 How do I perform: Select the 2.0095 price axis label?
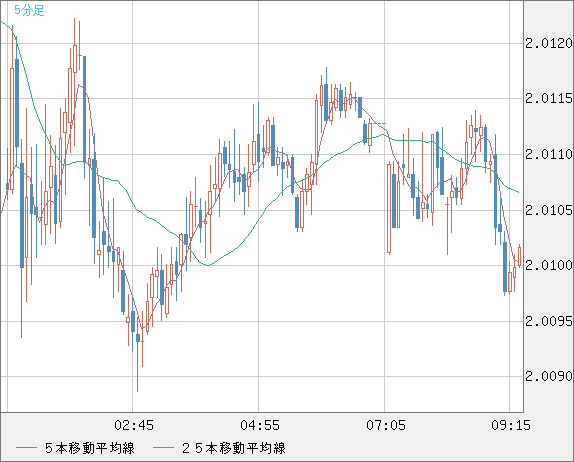(549, 321)
